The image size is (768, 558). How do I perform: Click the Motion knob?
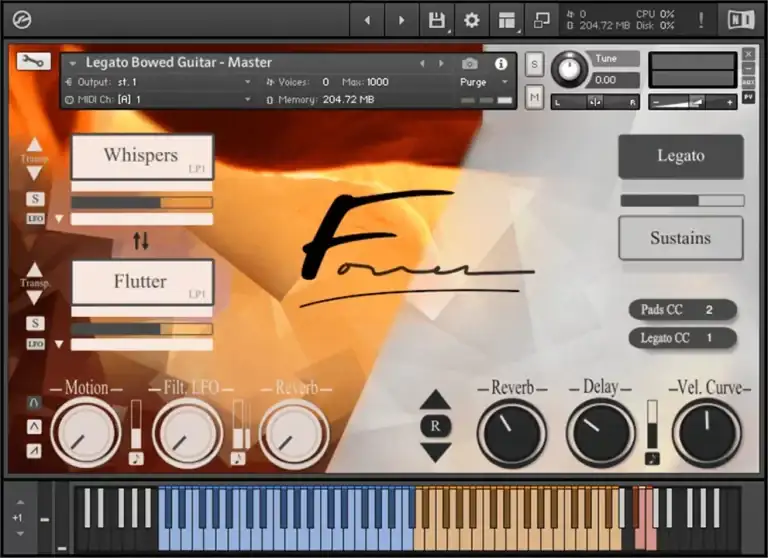pos(86,434)
